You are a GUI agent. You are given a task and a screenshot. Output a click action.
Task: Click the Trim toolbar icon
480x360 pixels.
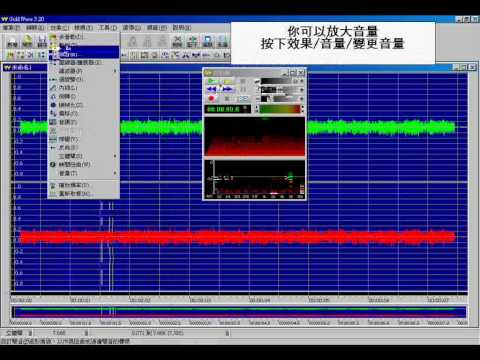pyautogui.click(x=192, y=41)
